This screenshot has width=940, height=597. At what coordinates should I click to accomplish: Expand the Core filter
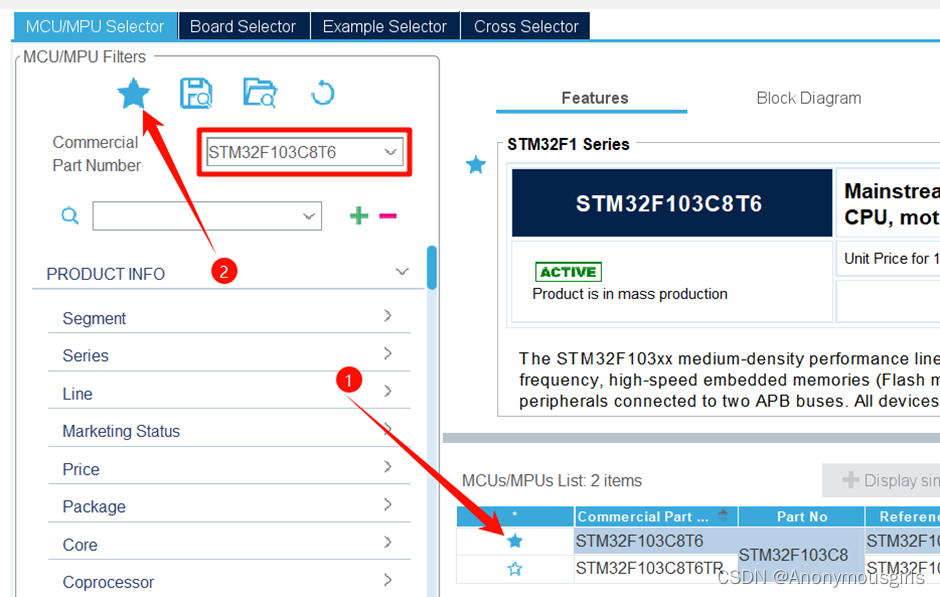[388, 542]
